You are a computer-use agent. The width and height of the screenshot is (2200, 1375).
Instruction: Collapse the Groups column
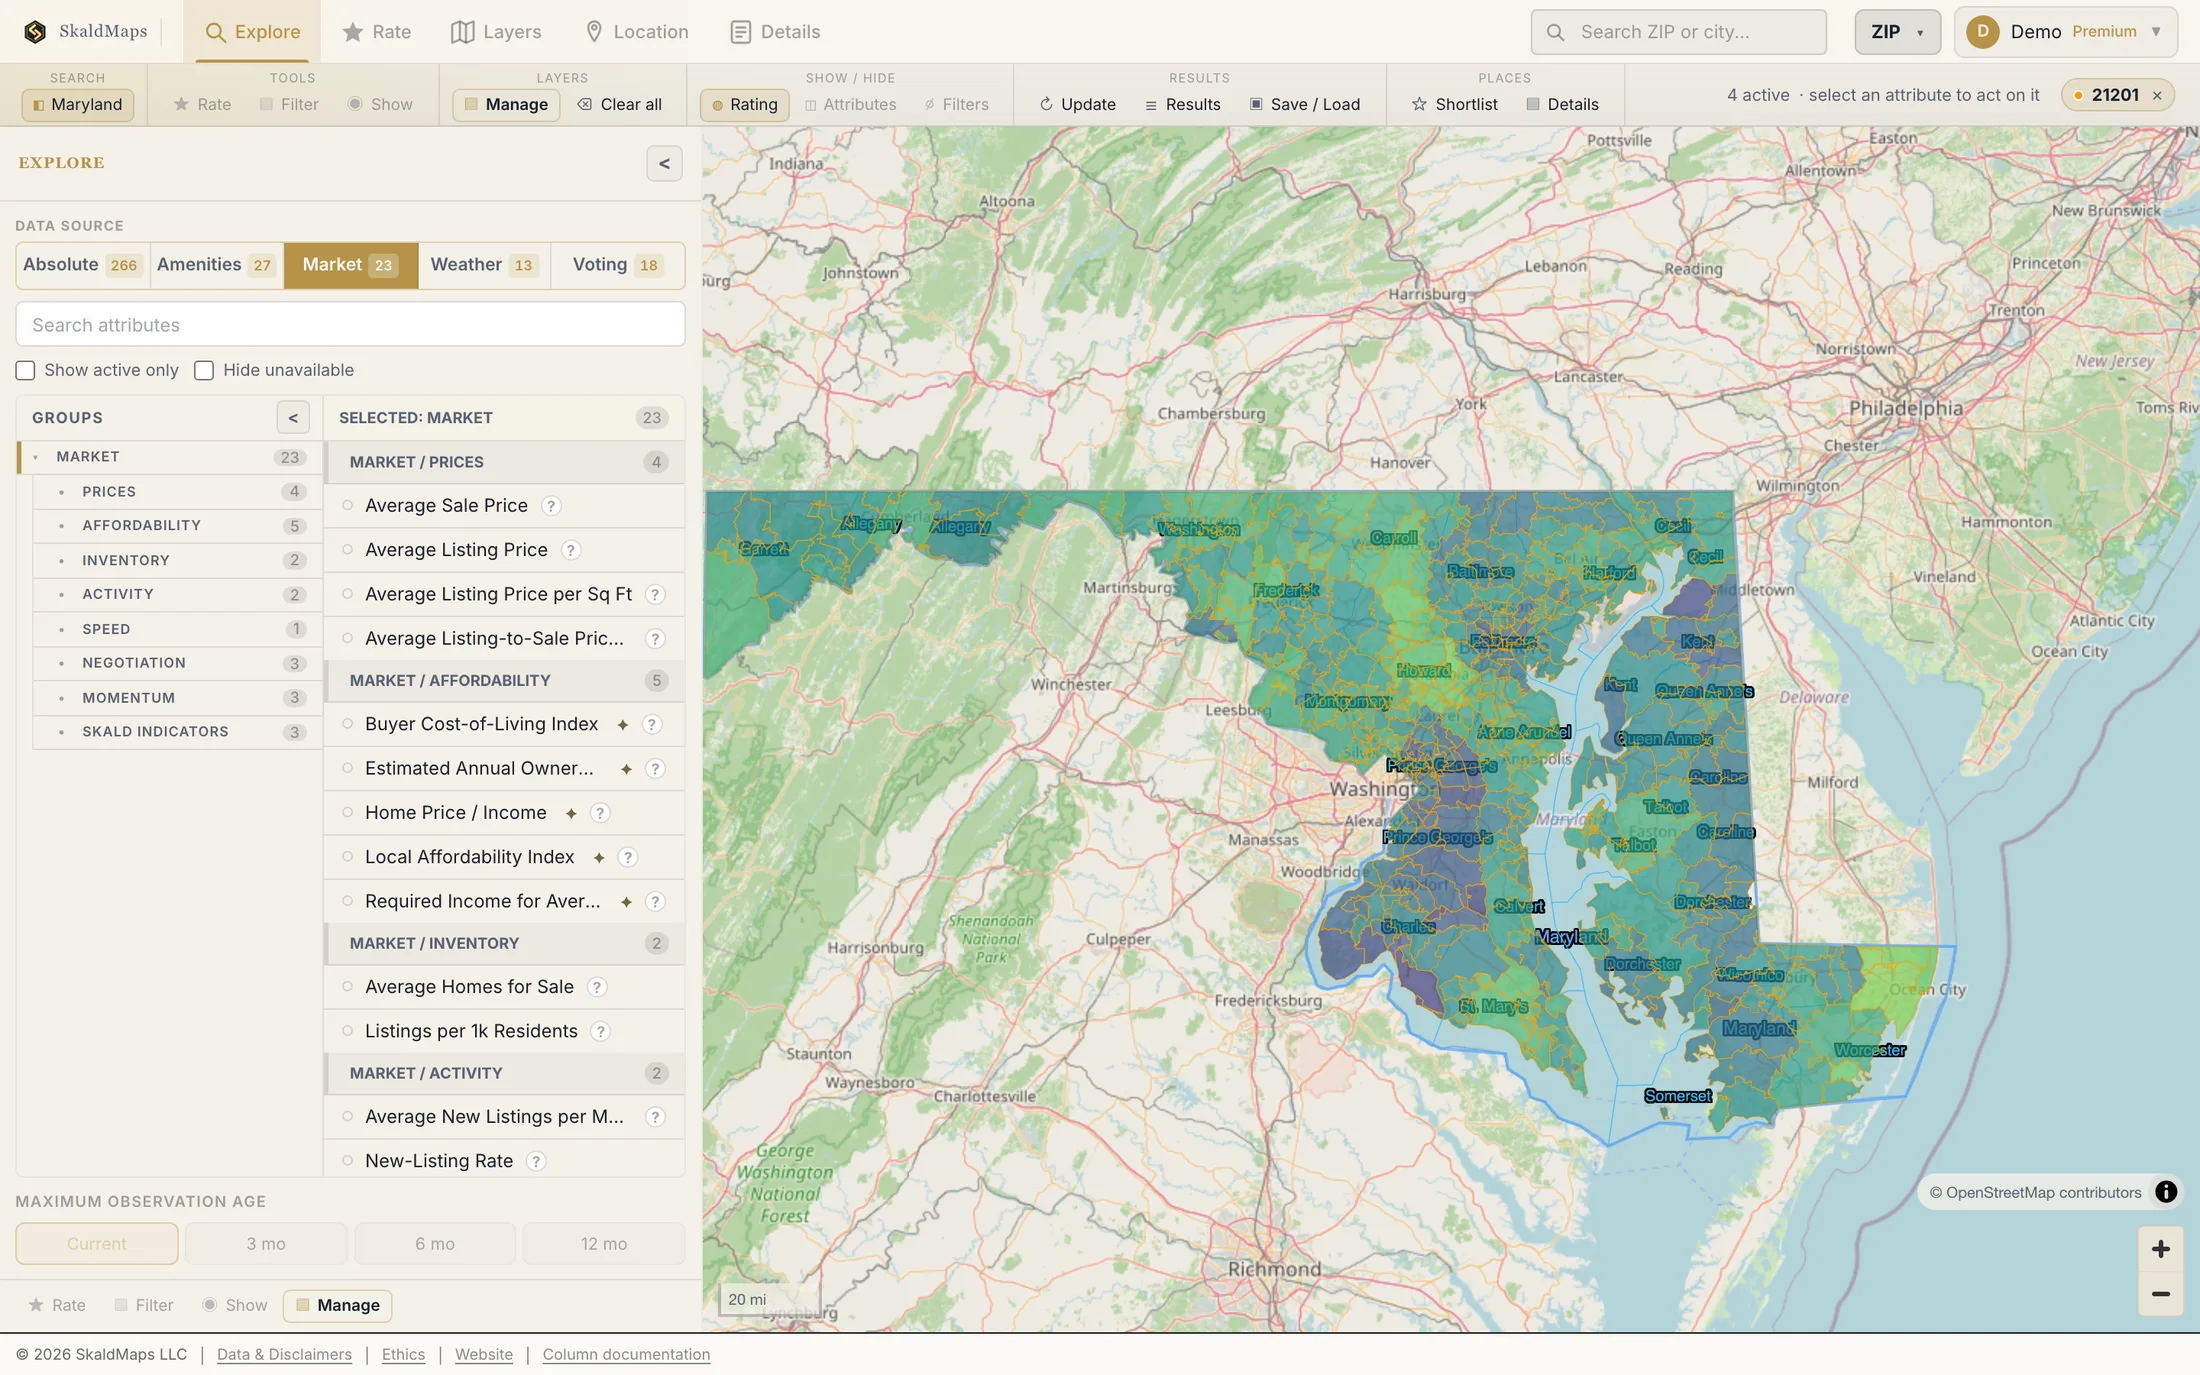pyautogui.click(x=293, y=418)
